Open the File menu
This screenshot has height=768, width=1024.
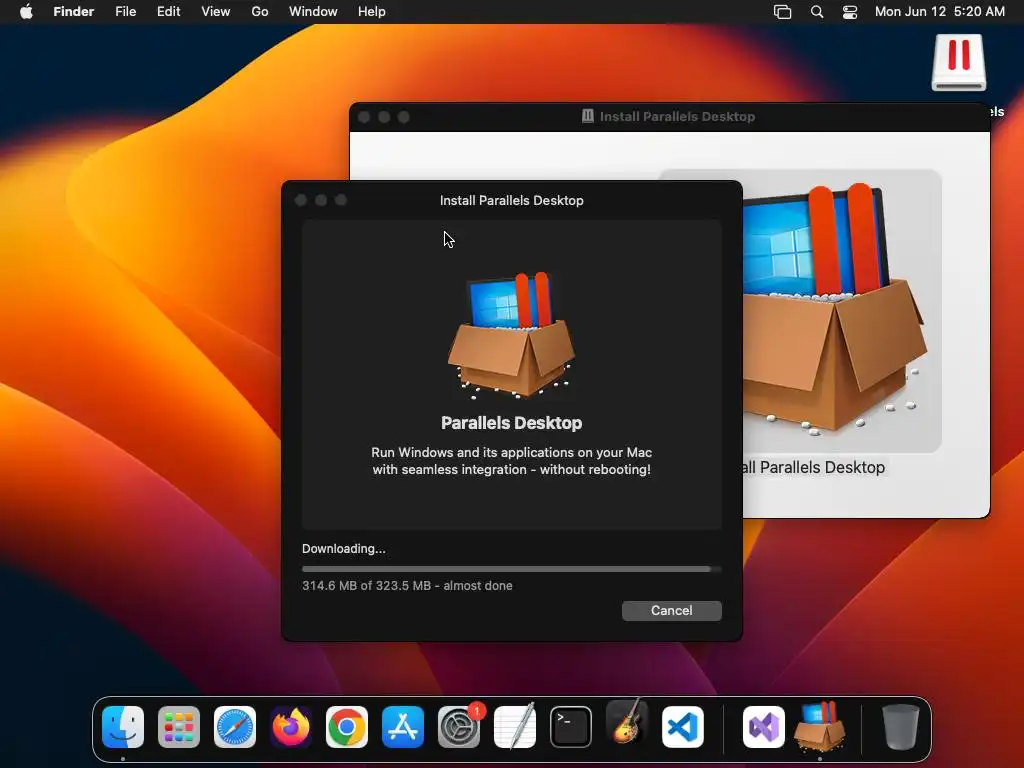125,12
